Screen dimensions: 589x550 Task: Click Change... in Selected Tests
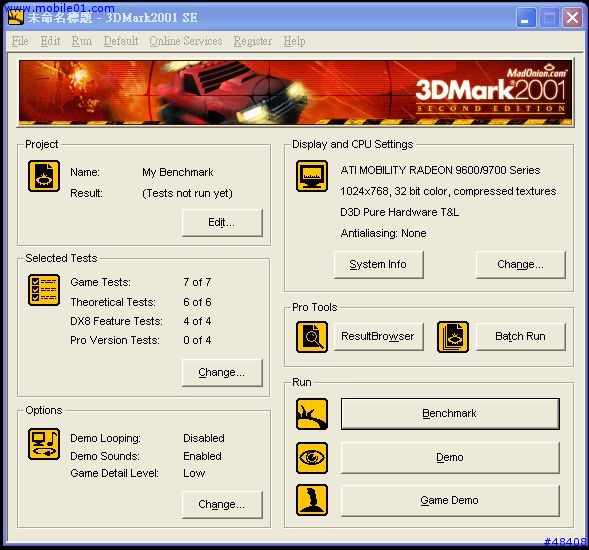pyautogui.click(x=222, y=372)
